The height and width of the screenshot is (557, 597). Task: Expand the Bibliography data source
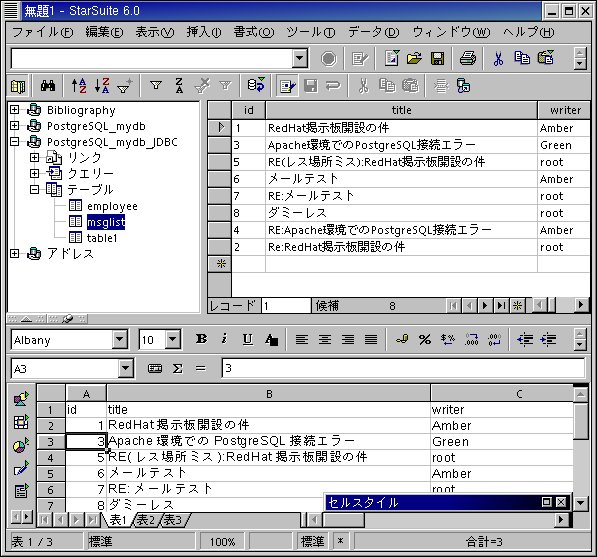click(x=14, y=110)
